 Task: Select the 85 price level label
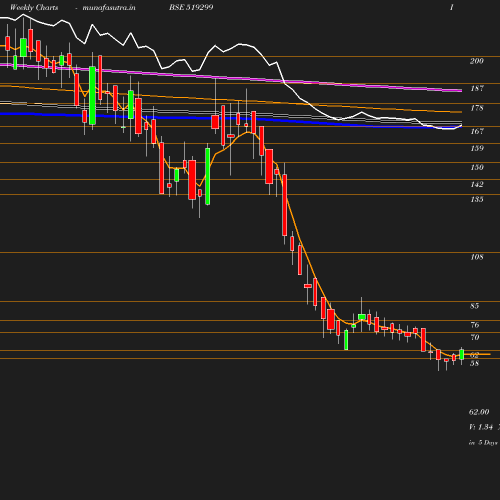point(475,306)
